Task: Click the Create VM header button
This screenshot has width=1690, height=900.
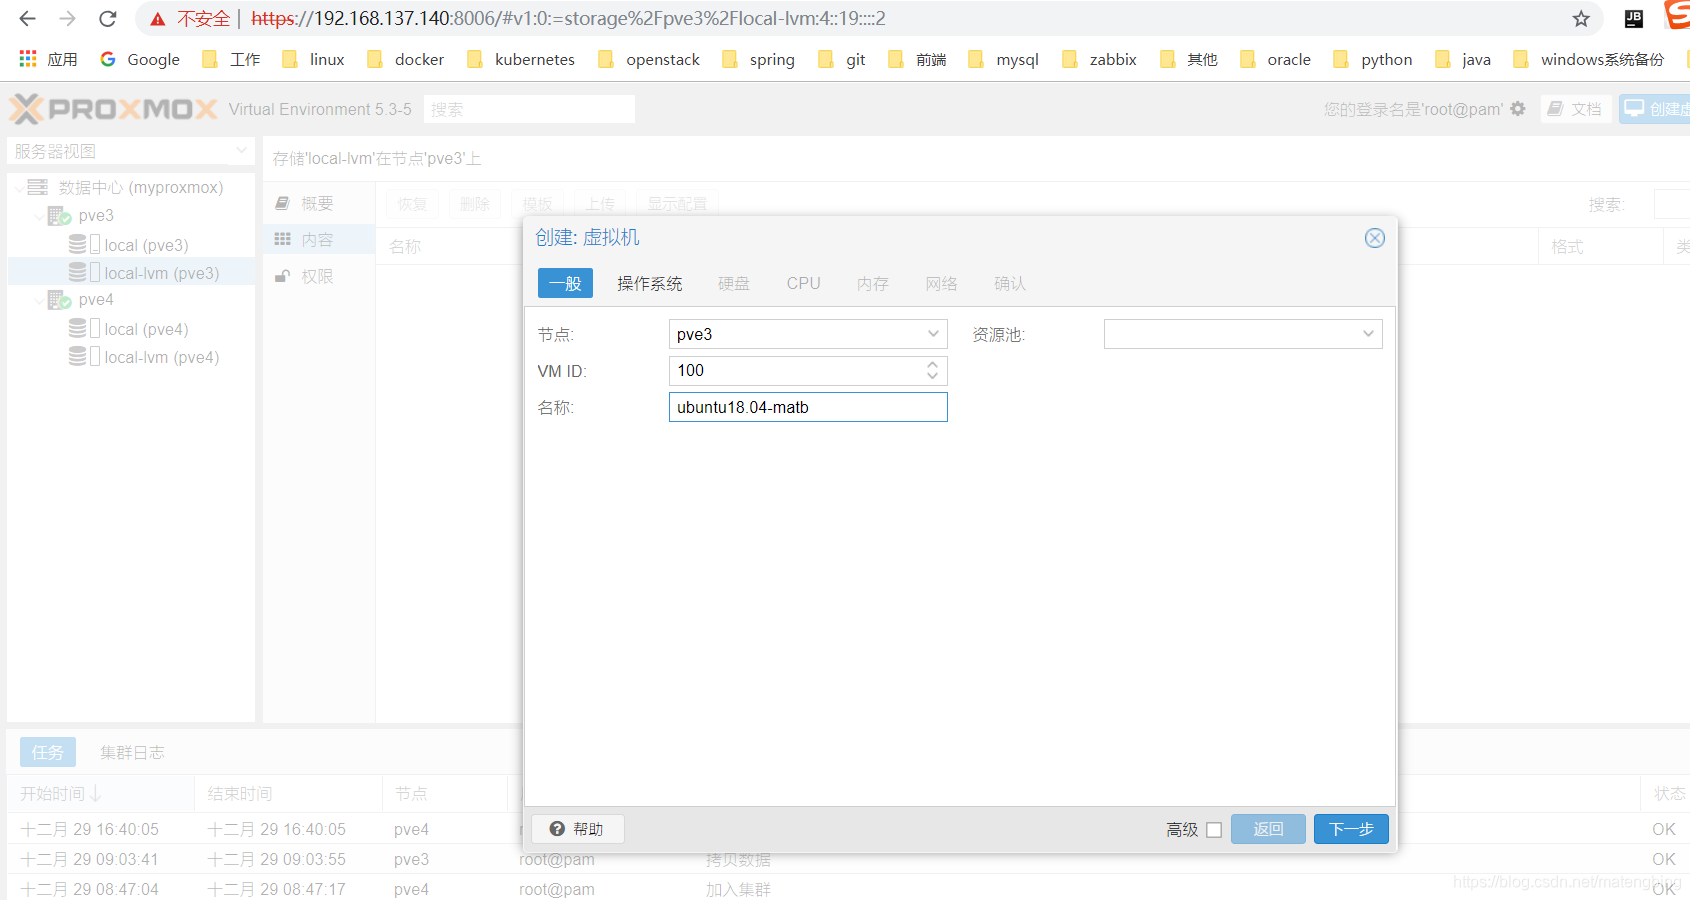Action: pyautogui.click(x=1655, y=109)
